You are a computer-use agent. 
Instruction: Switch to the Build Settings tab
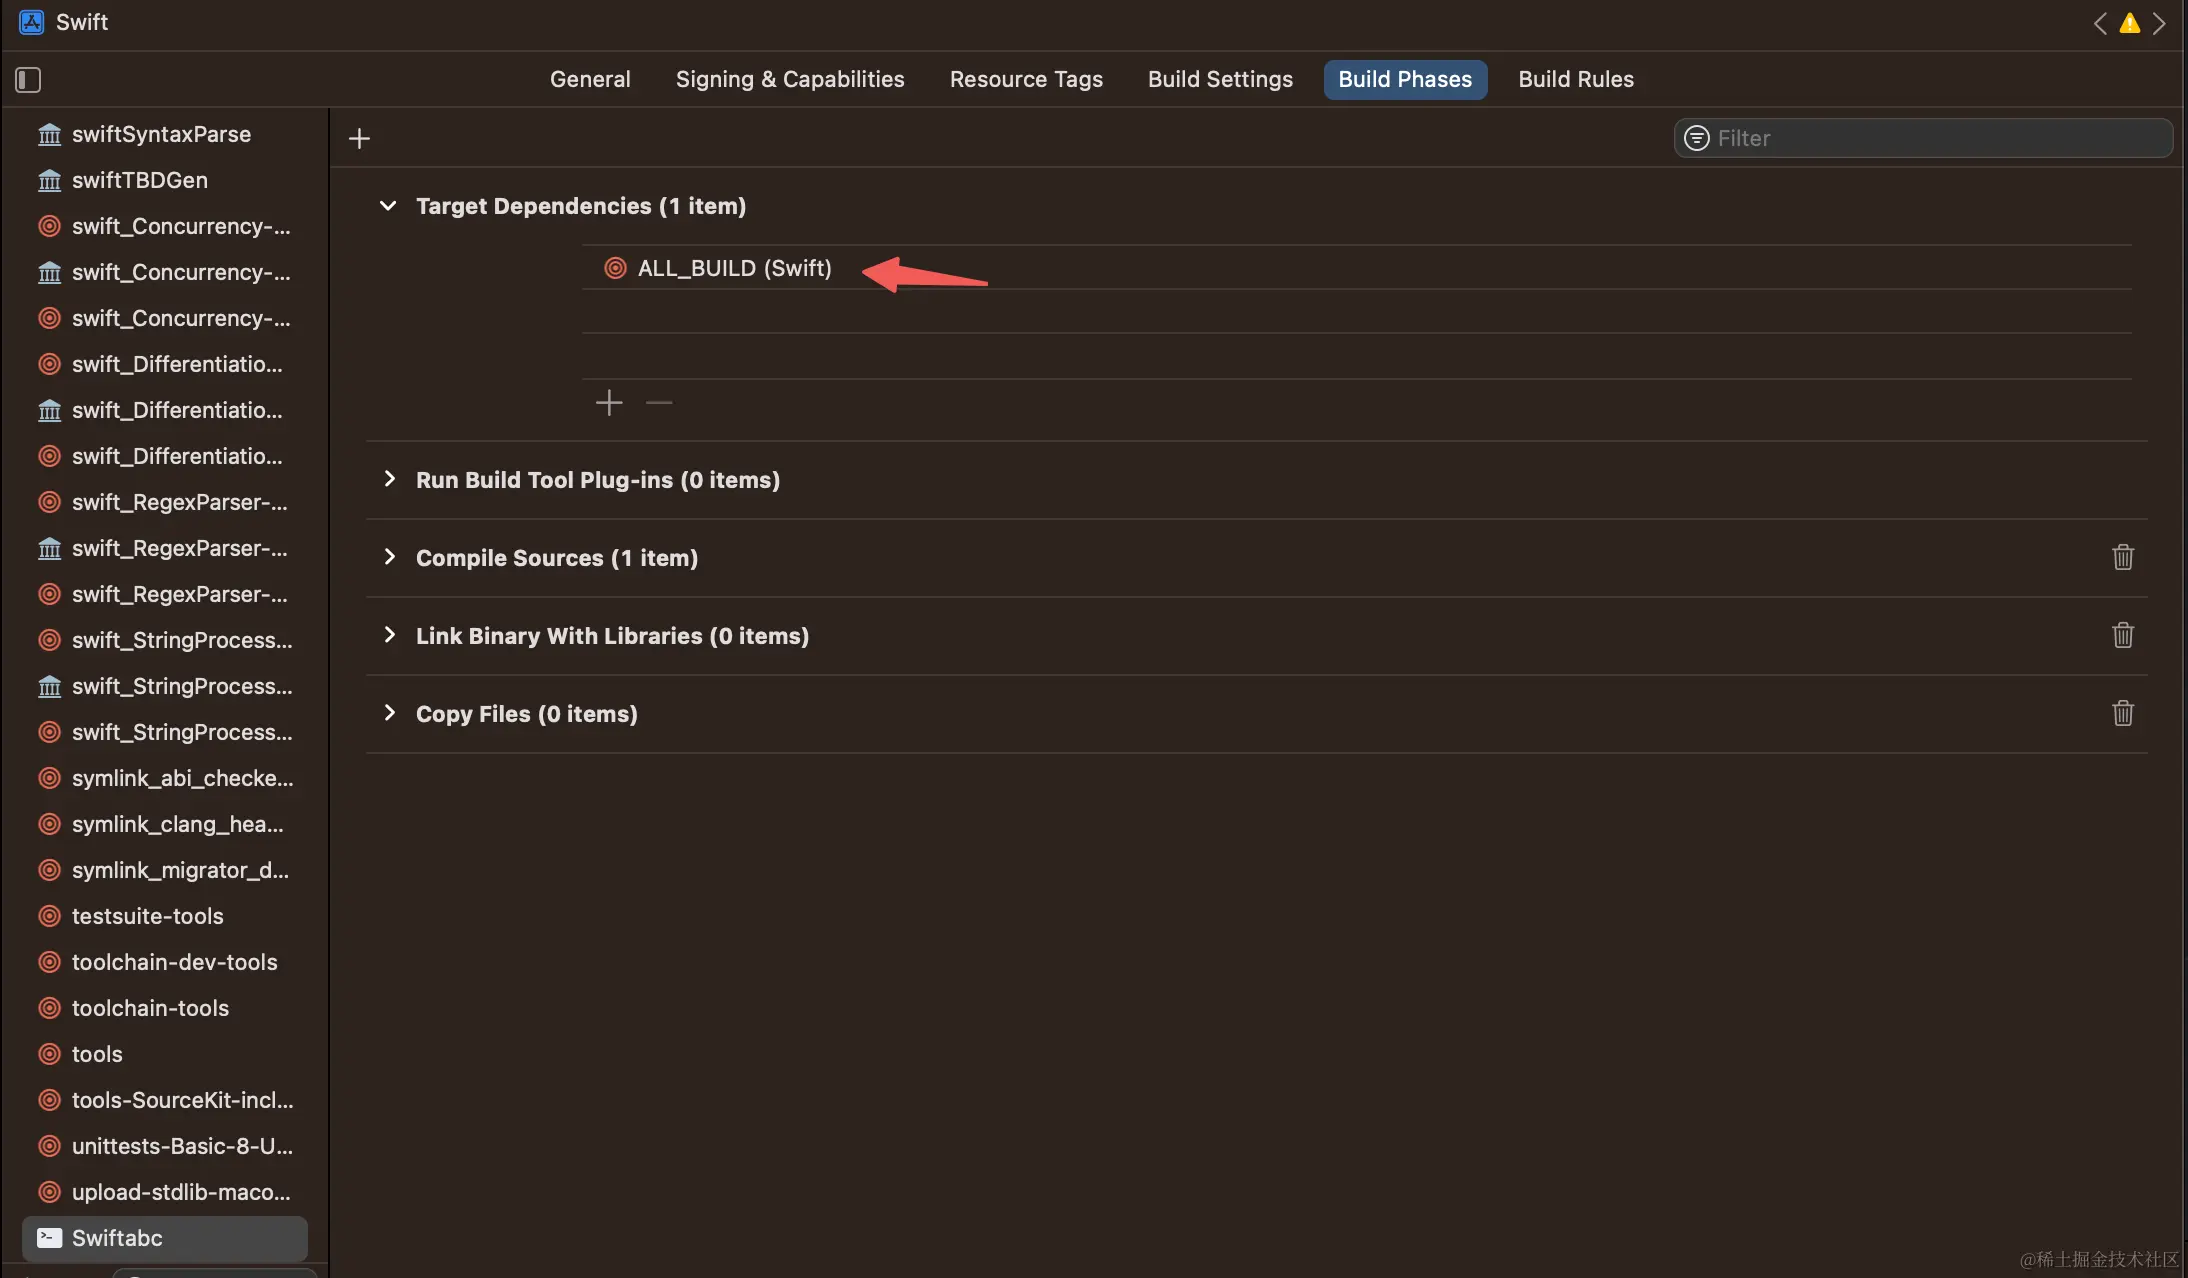pyautogui.click(x=1220, y=79)
